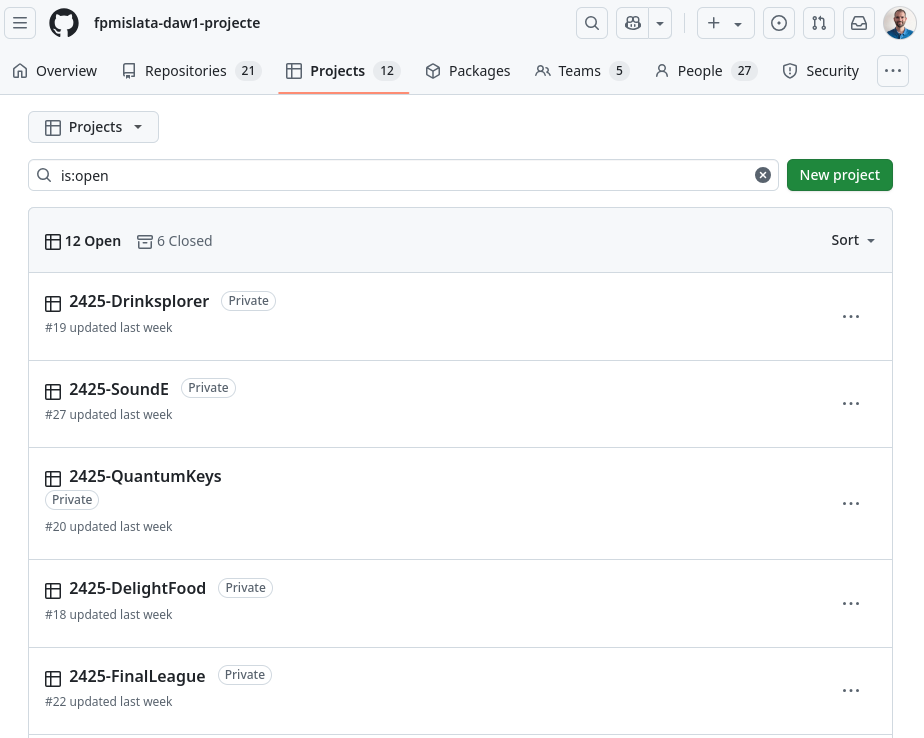Click '#22 updated last week' text

(x=108, y=702)
